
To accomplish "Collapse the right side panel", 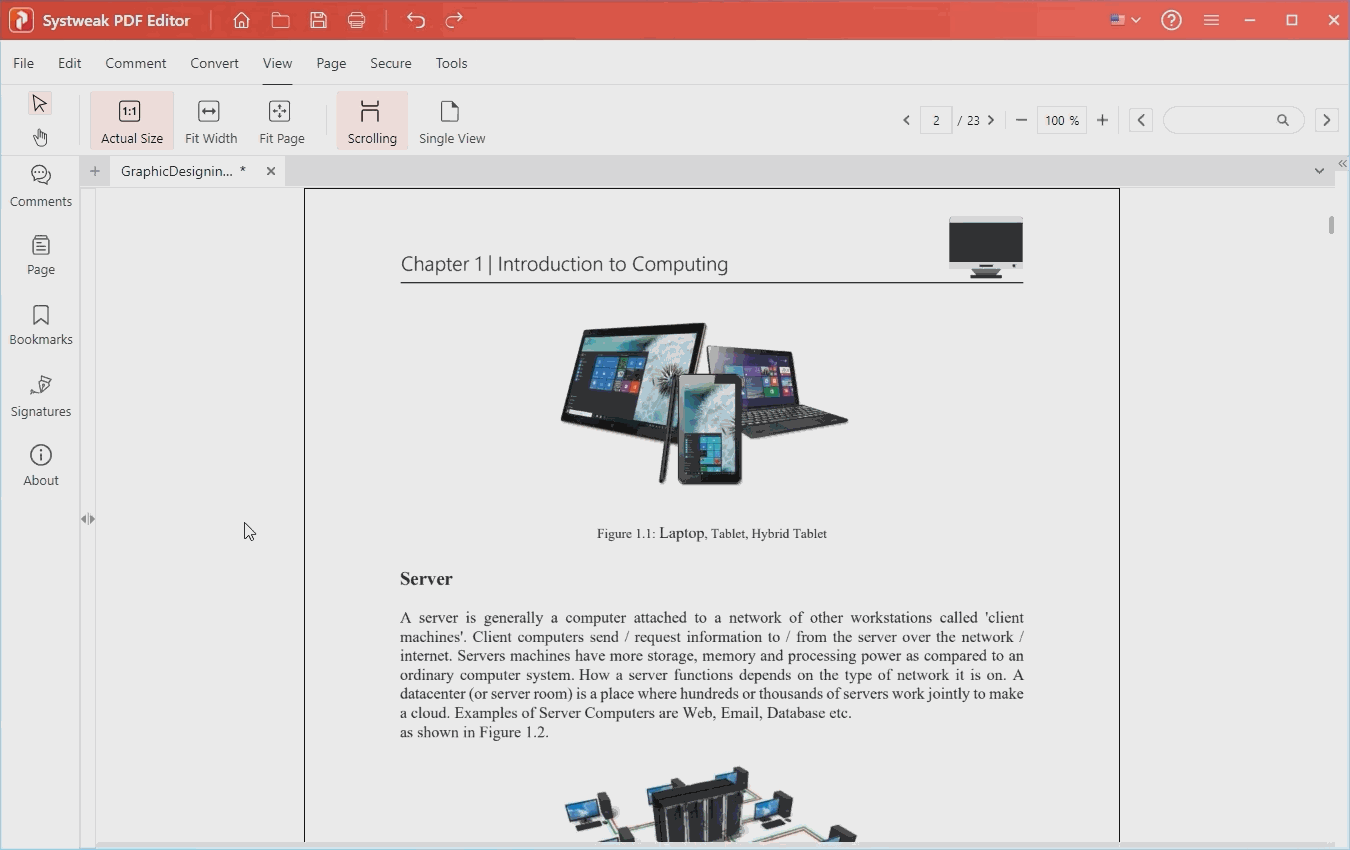I will [x=1342, y=163].
